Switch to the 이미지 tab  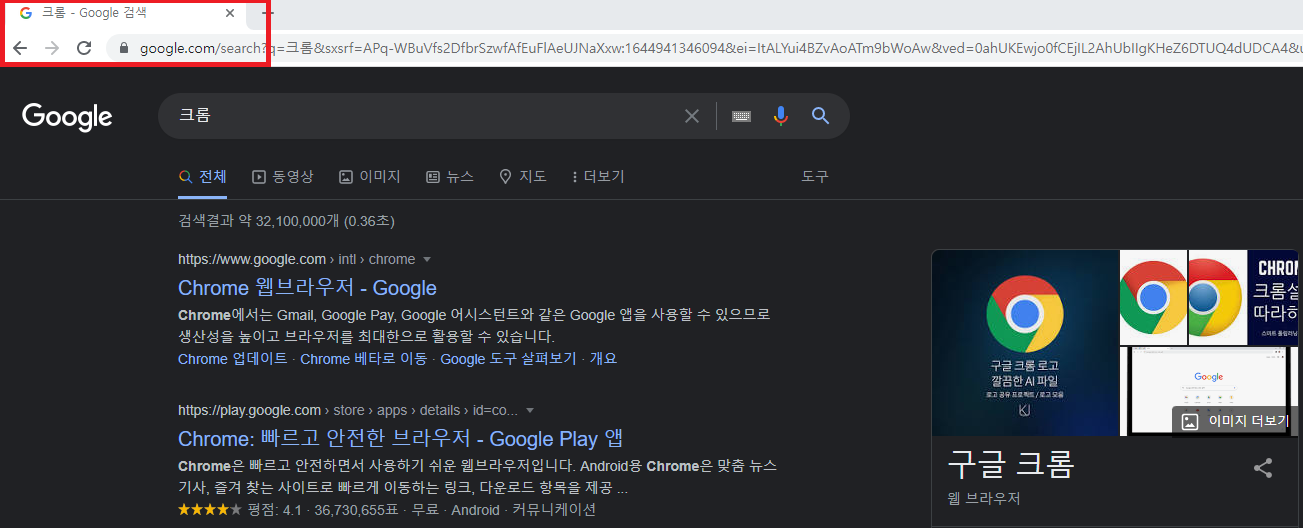370,177
